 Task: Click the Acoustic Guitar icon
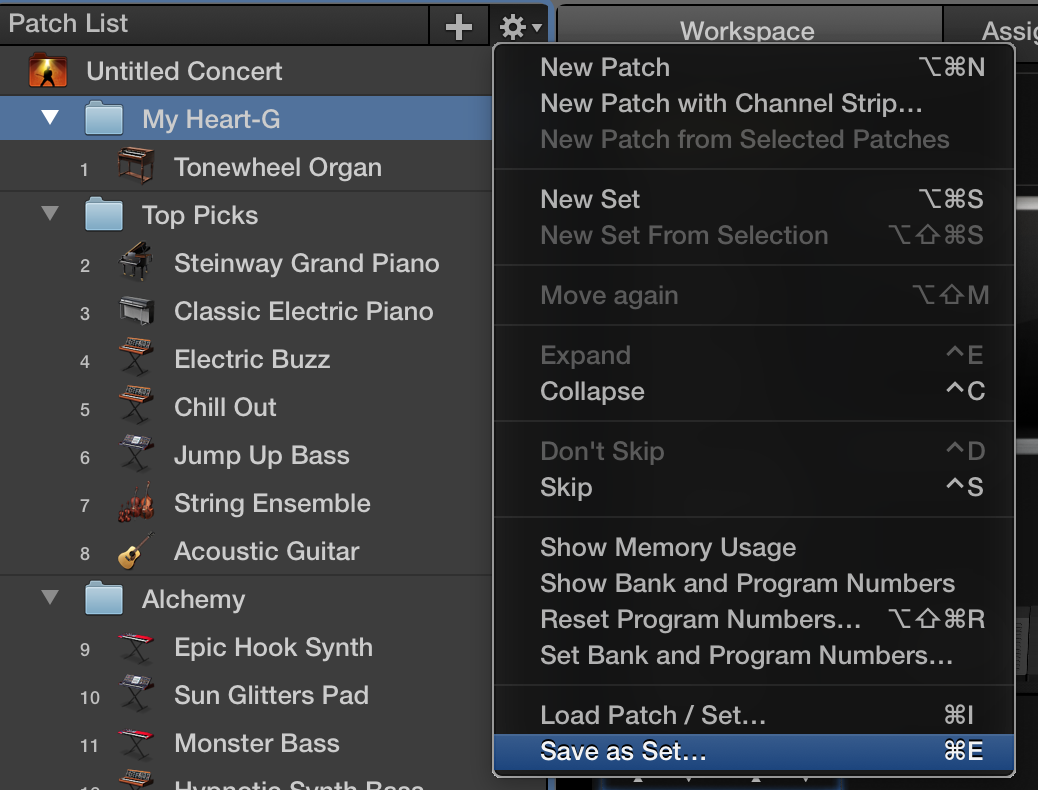136,550
